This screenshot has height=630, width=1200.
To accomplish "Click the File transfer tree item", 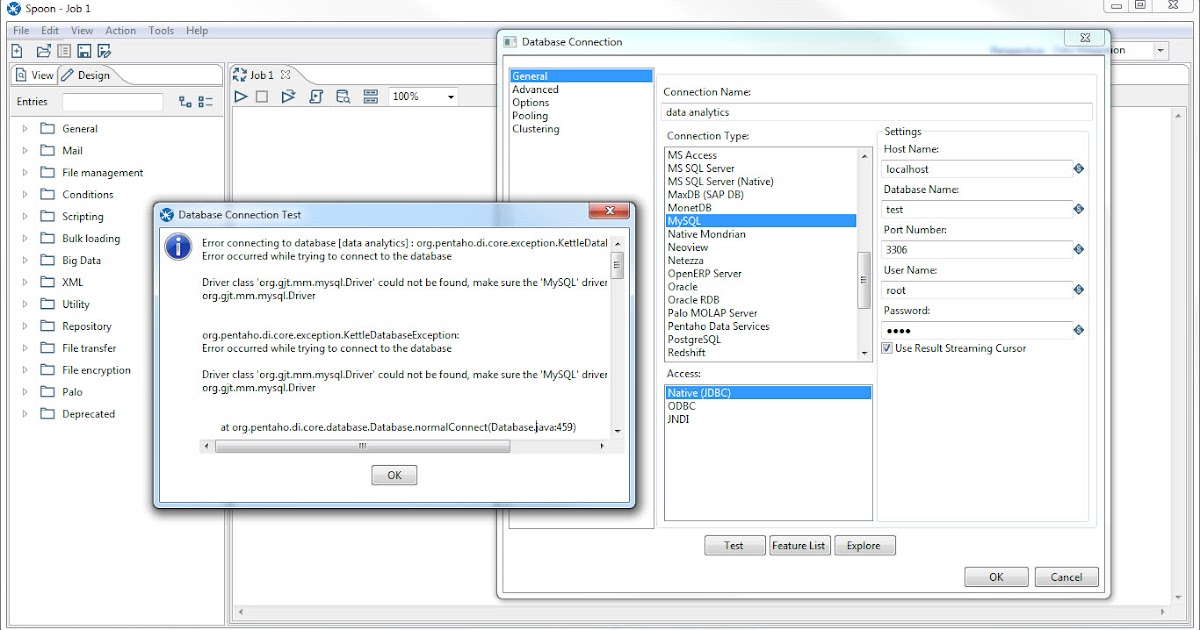I will [x=89, y=348].
